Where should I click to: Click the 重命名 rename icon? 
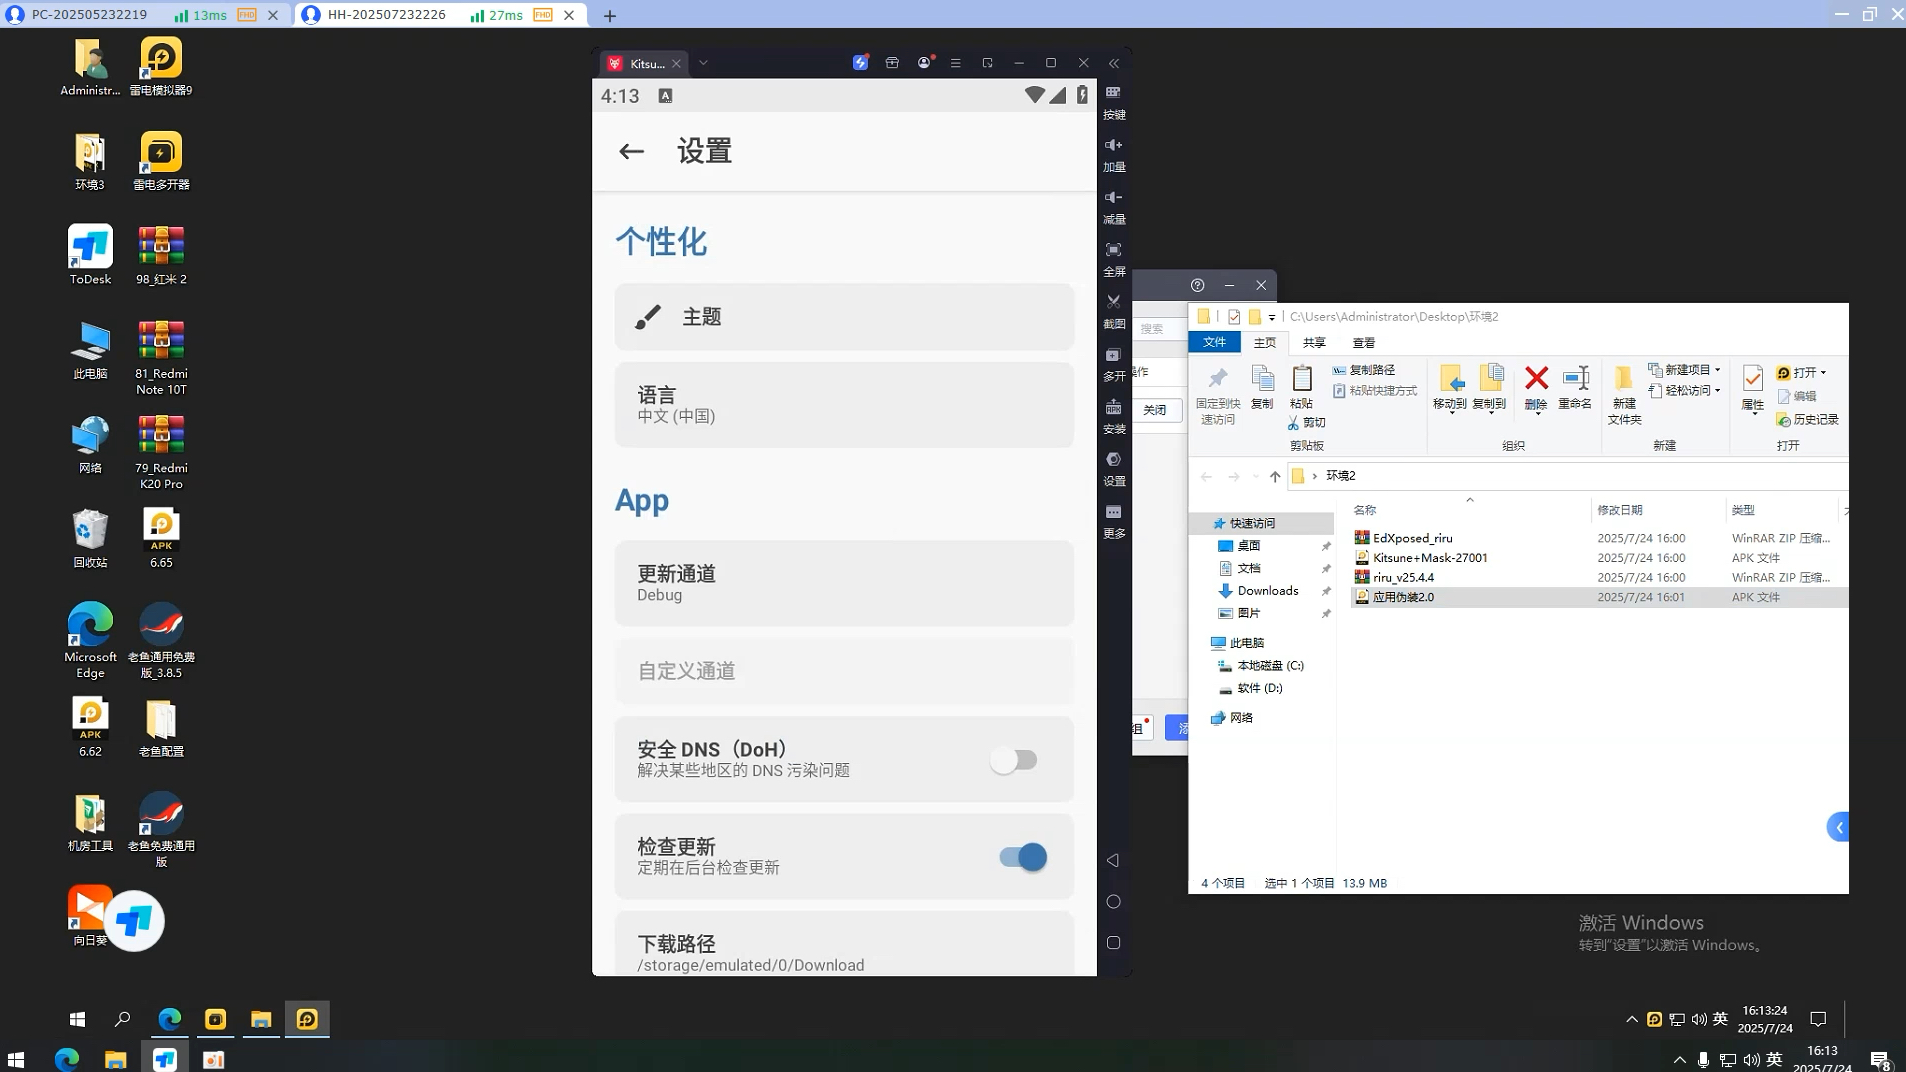pos(1575,378)
